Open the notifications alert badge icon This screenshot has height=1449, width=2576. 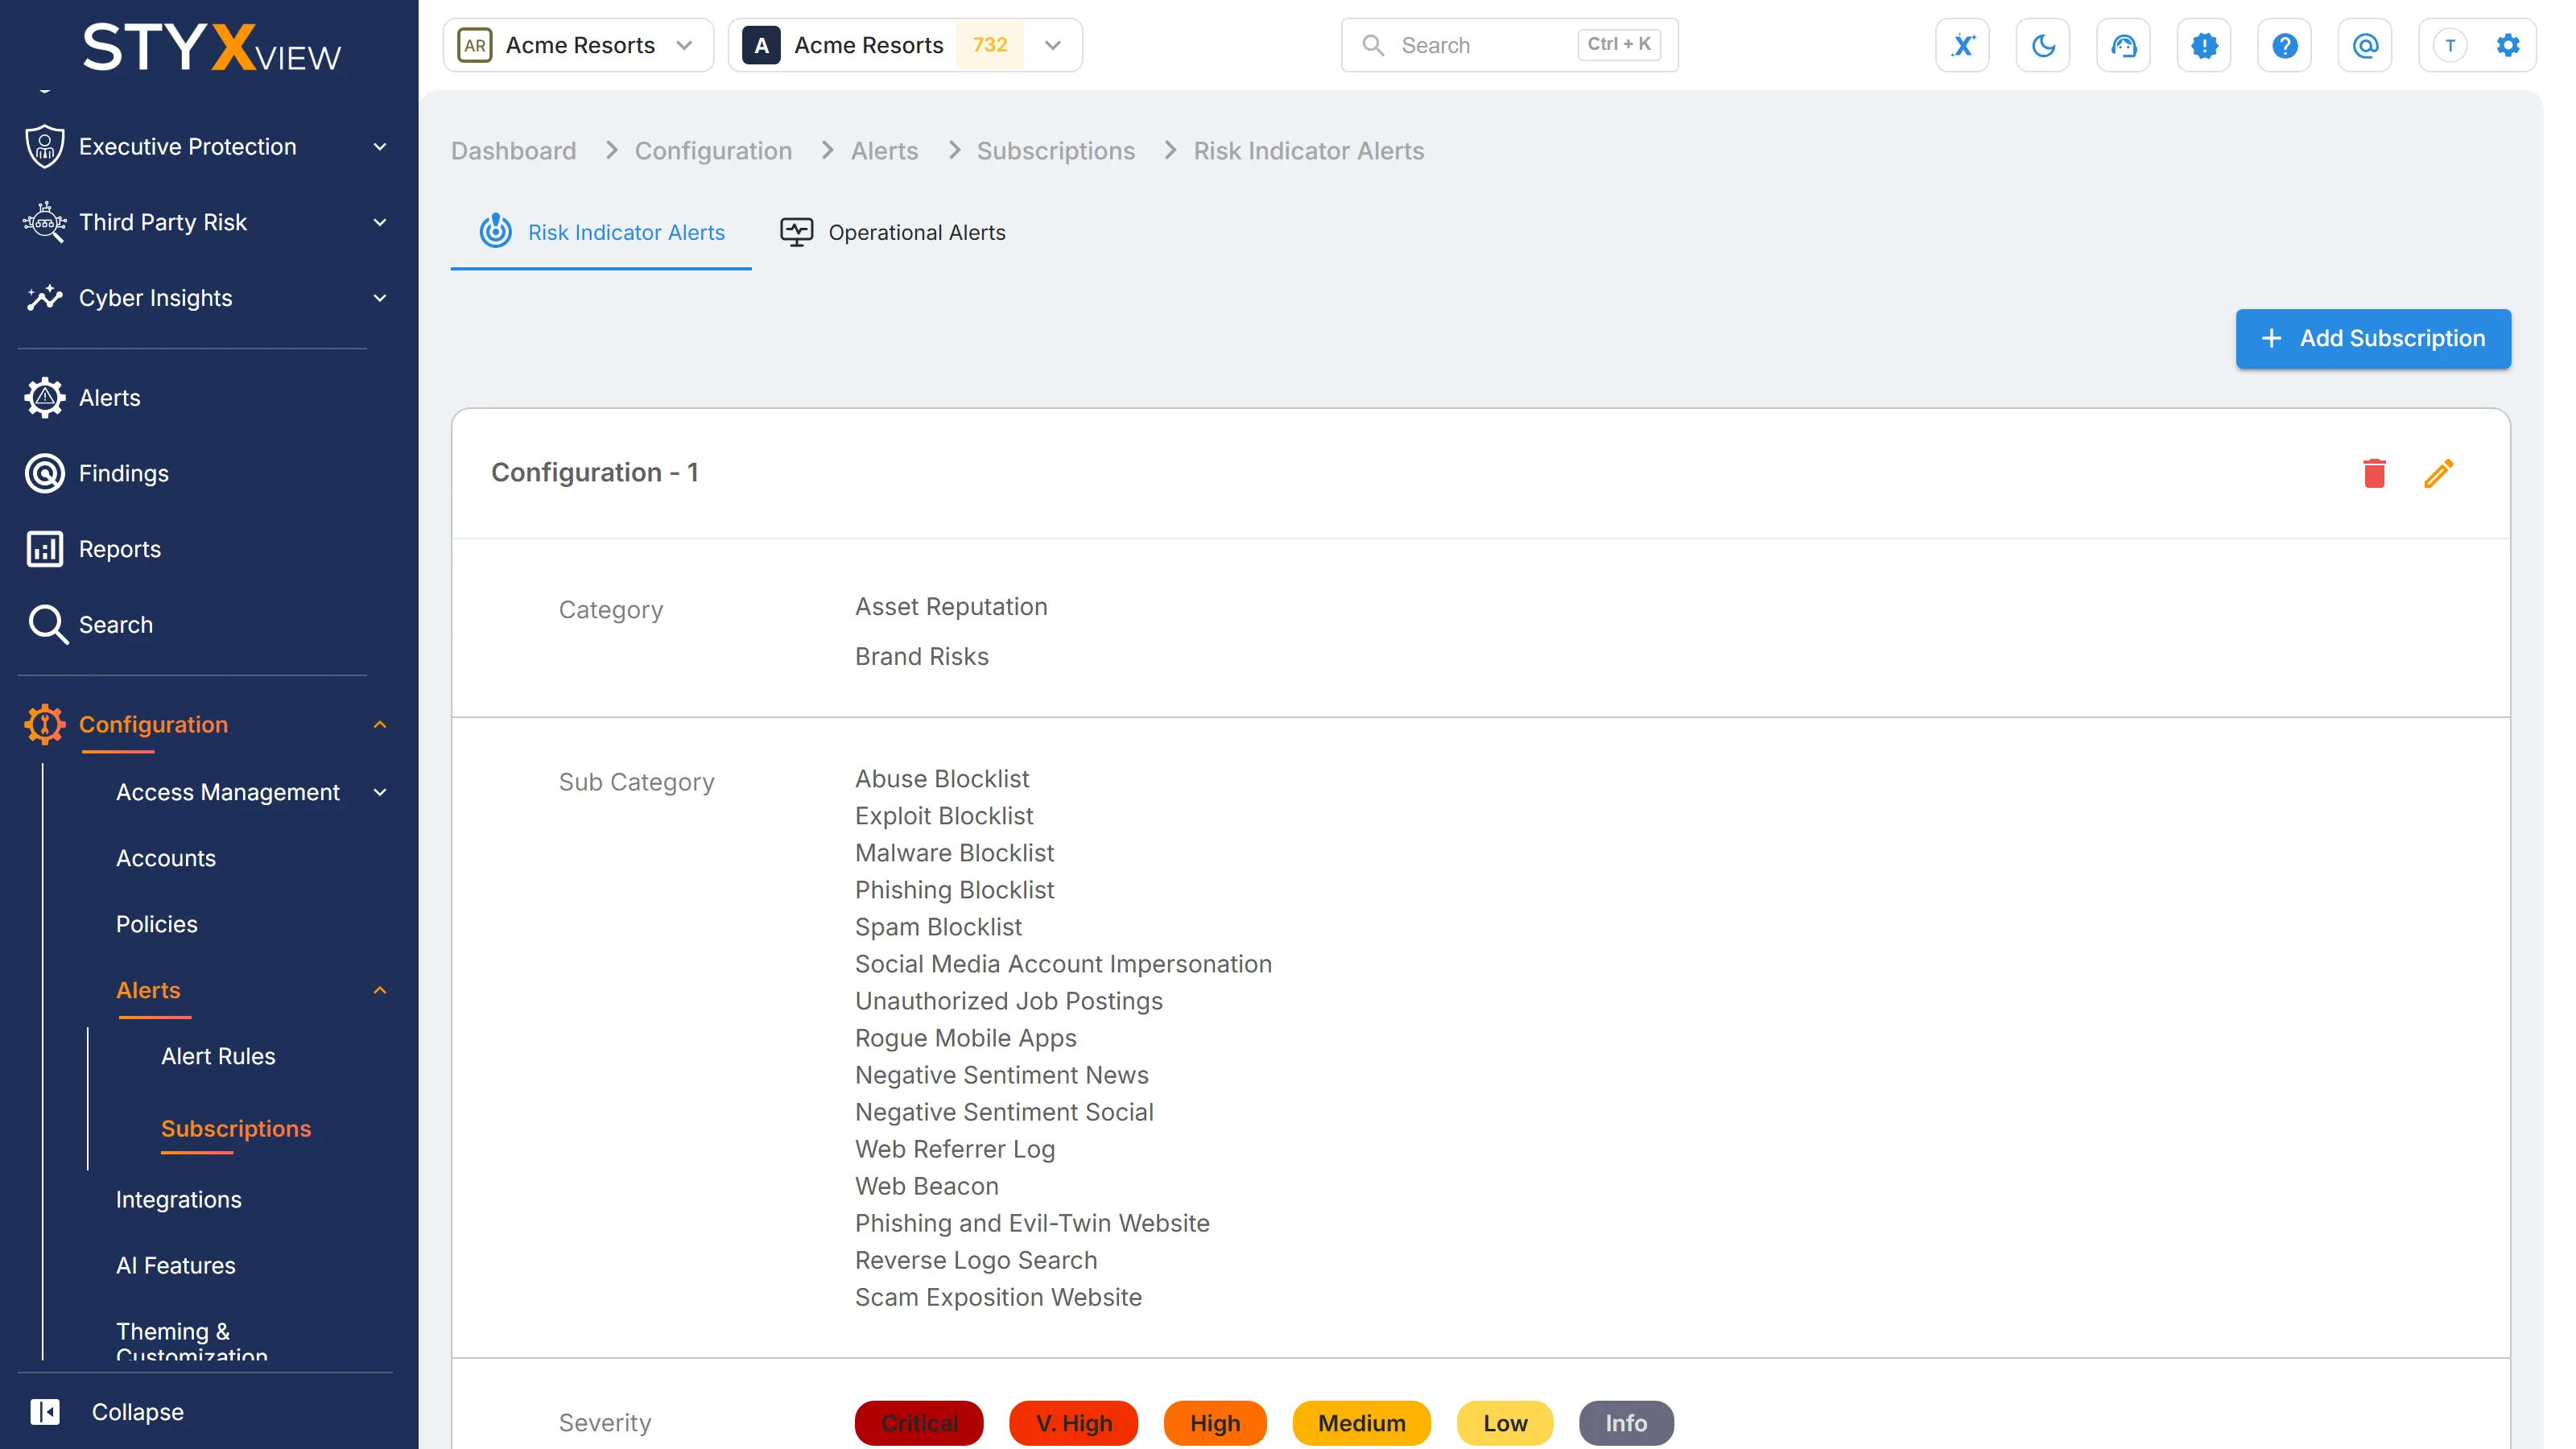[x=2204, y=45]
